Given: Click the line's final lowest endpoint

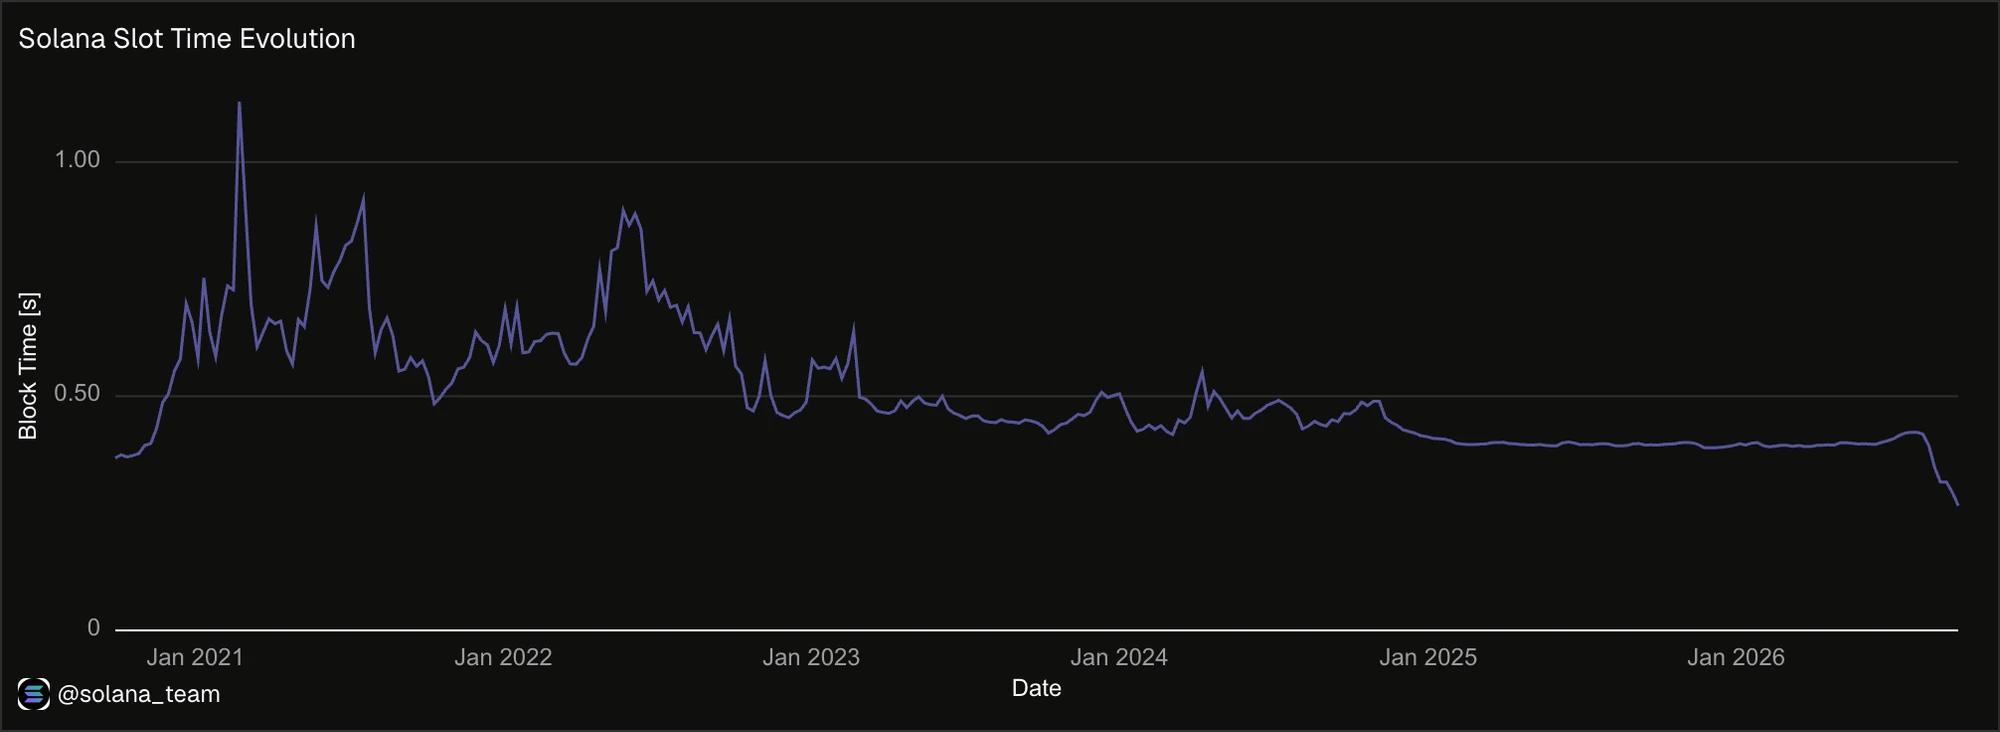Looking at the screenshot, I should click(1957, 504).
